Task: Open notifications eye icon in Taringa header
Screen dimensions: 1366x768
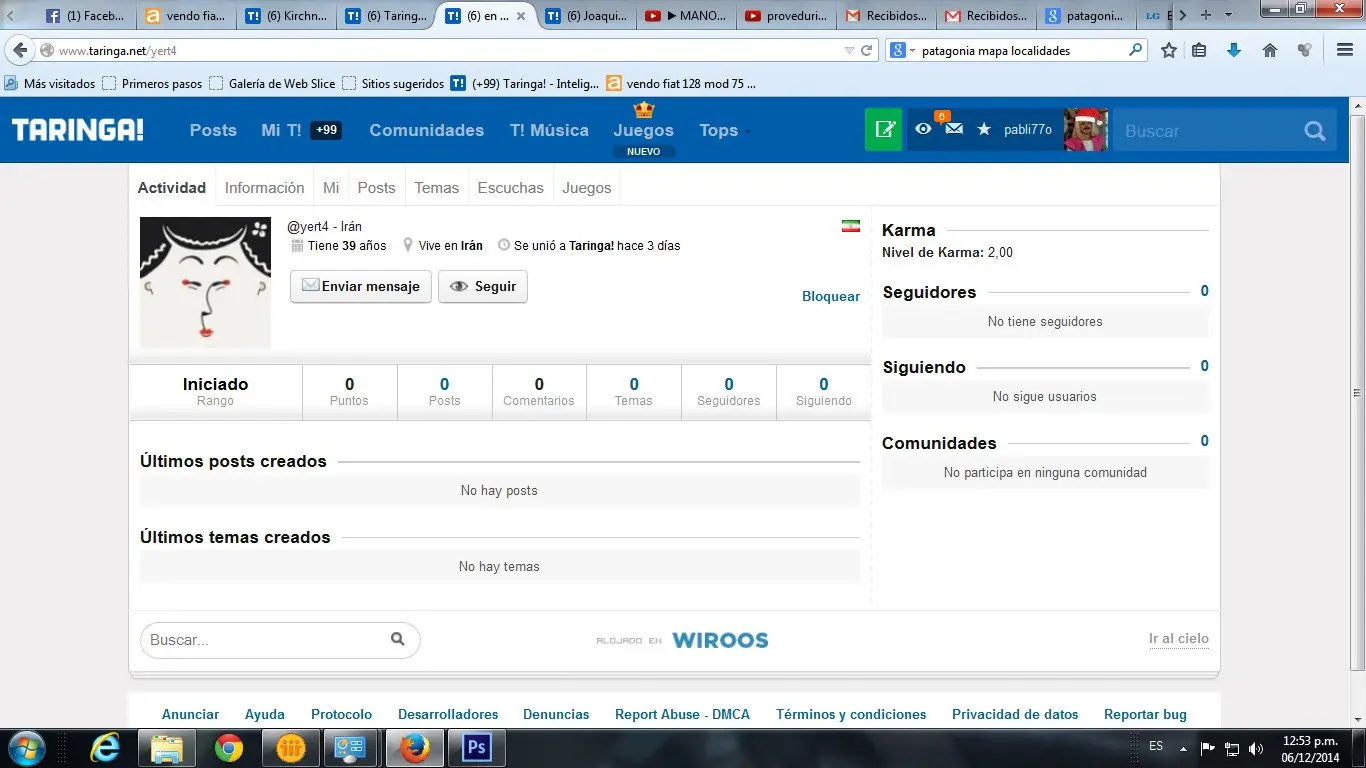Action: pyautogui.click(x=923, y=129)
